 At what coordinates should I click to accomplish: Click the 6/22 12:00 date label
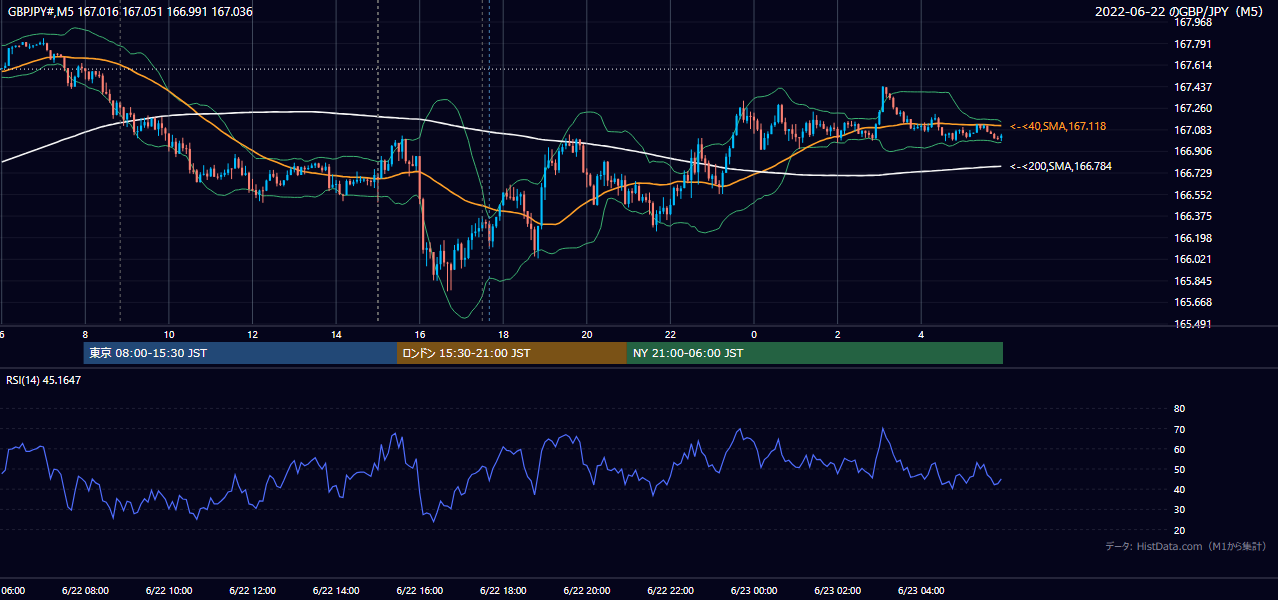tap(252, 591)
